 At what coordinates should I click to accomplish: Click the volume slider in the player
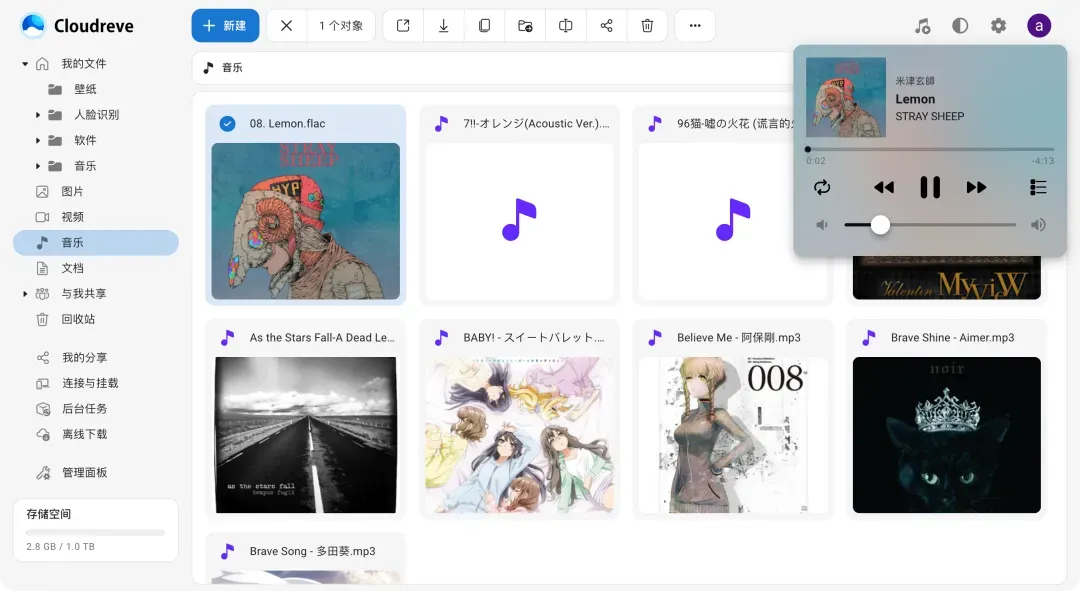[x=929, y=225]
